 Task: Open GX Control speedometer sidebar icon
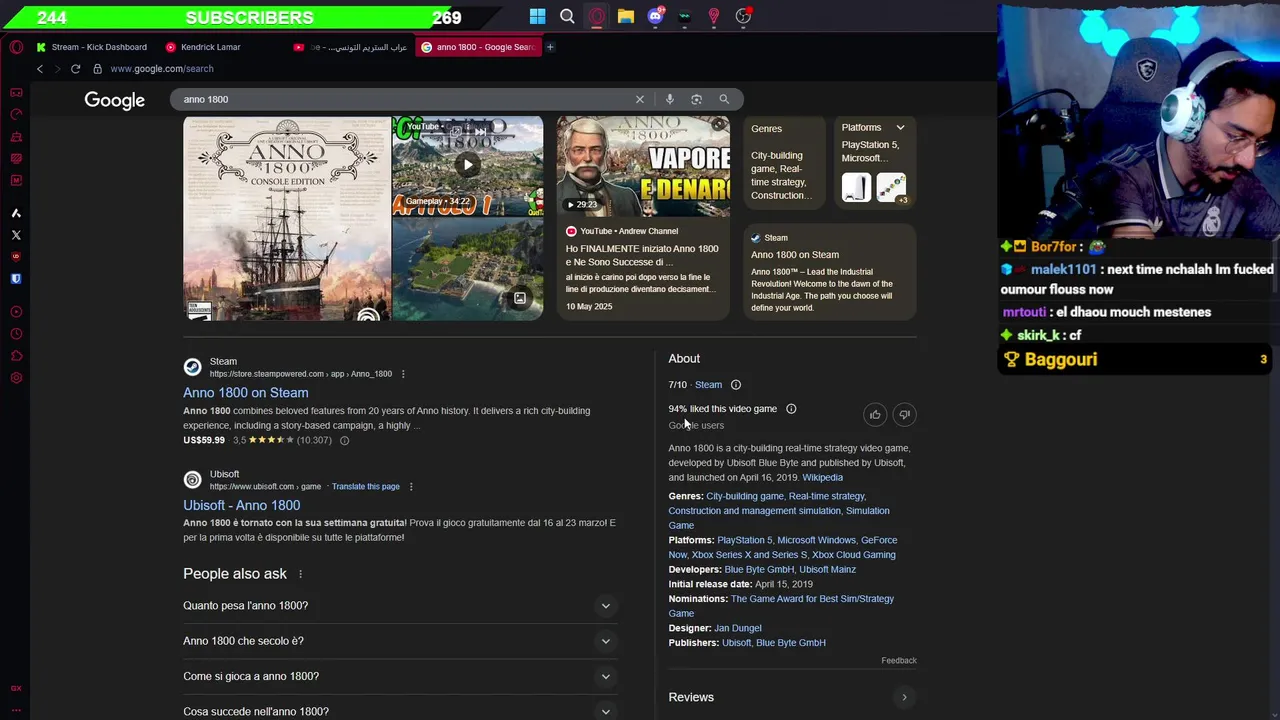pyautogui.click(x=16, y=115)
